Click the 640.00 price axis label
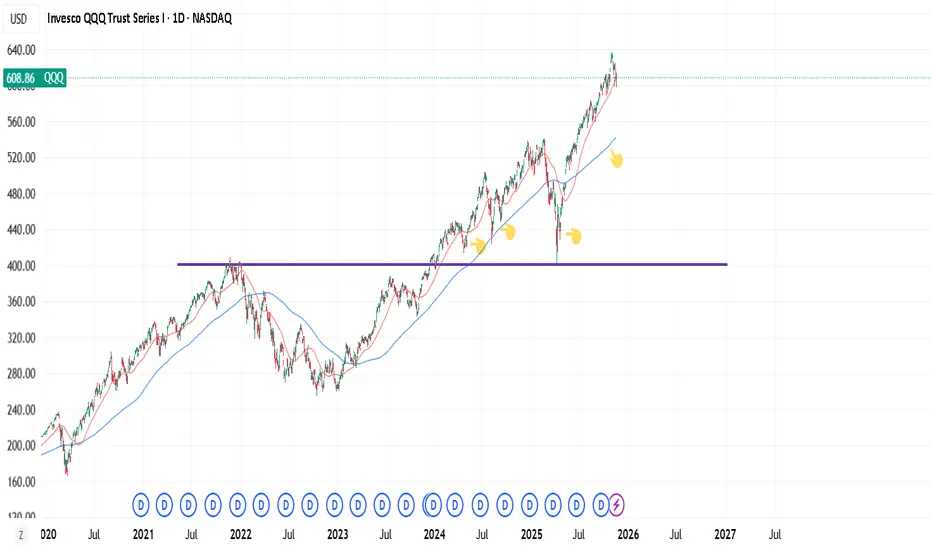This screenshot has width=932, height=550. coord(21,51)
